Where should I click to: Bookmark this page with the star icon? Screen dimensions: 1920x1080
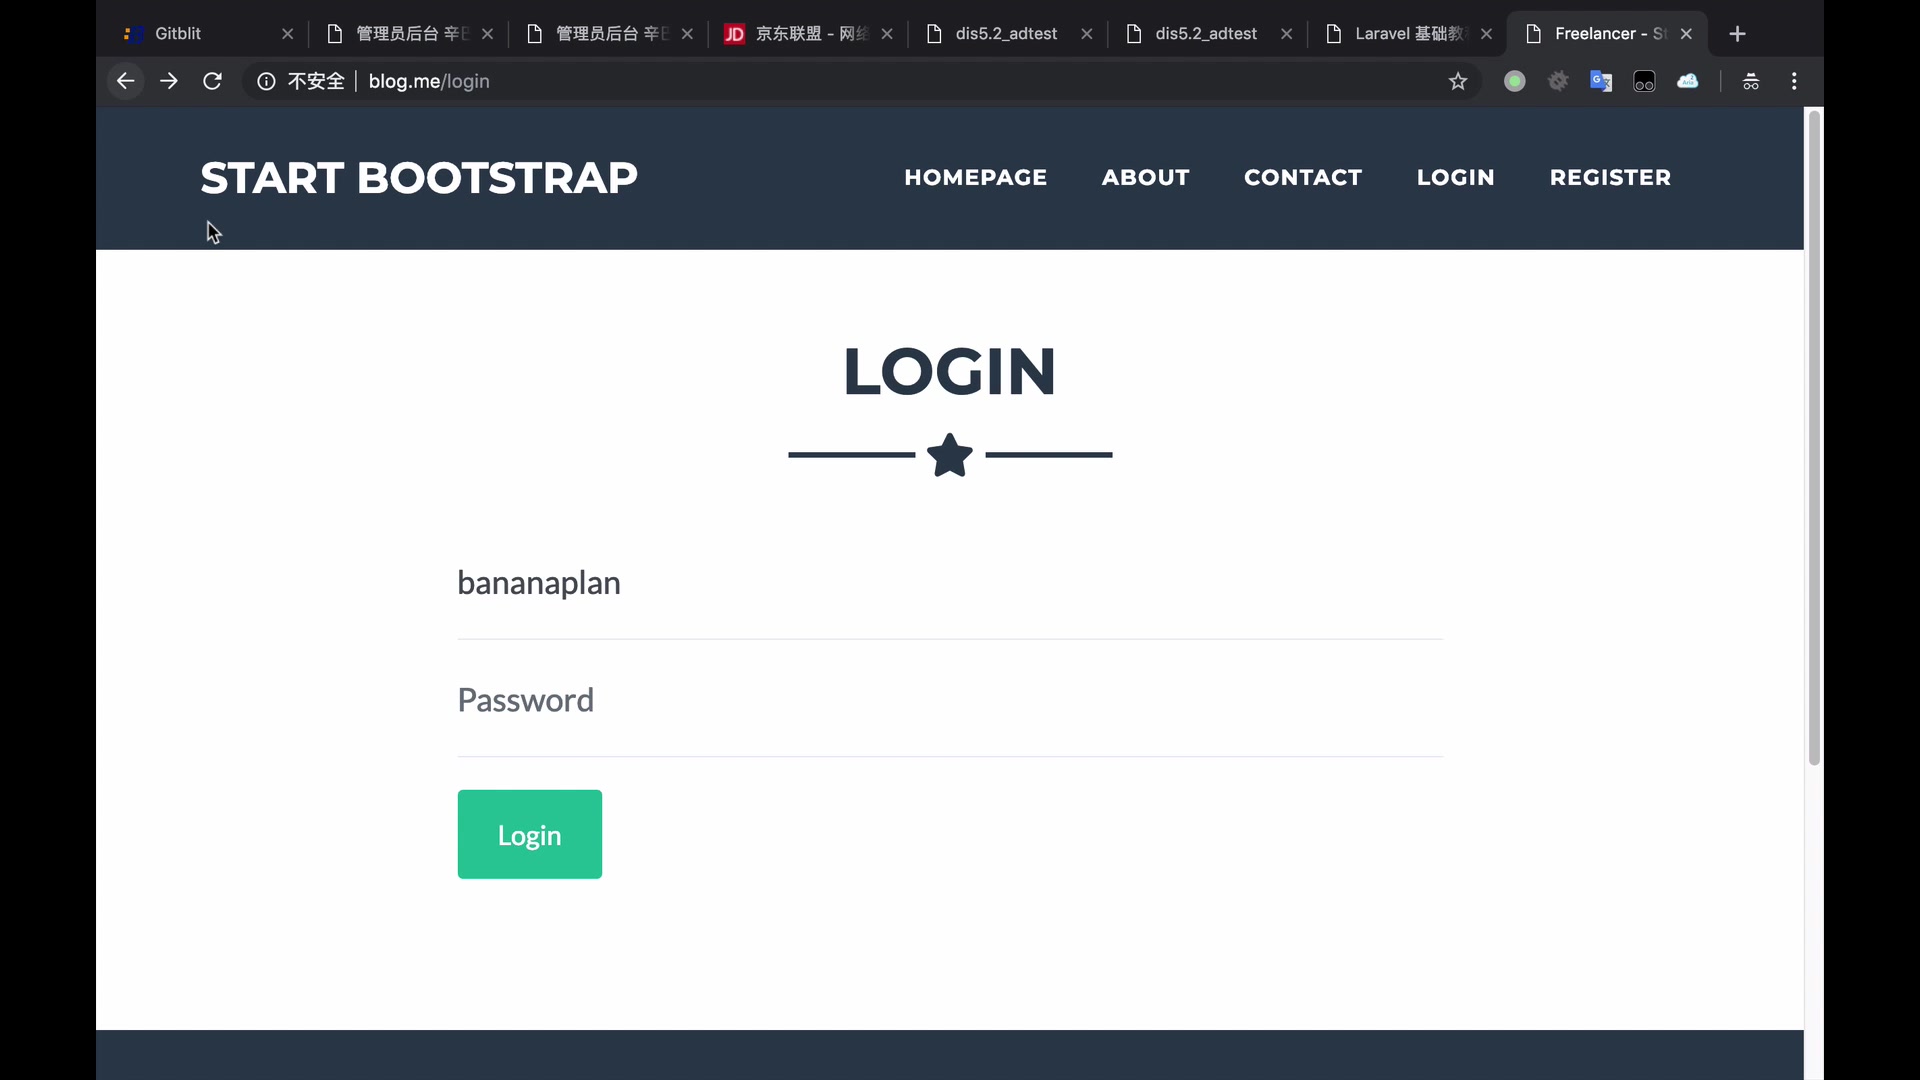tap(1458, 82)
